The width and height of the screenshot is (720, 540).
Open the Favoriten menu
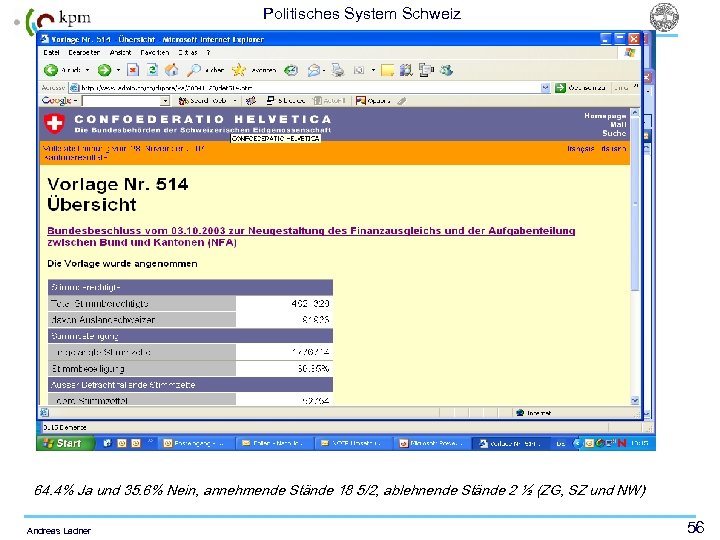pos(154,52)
